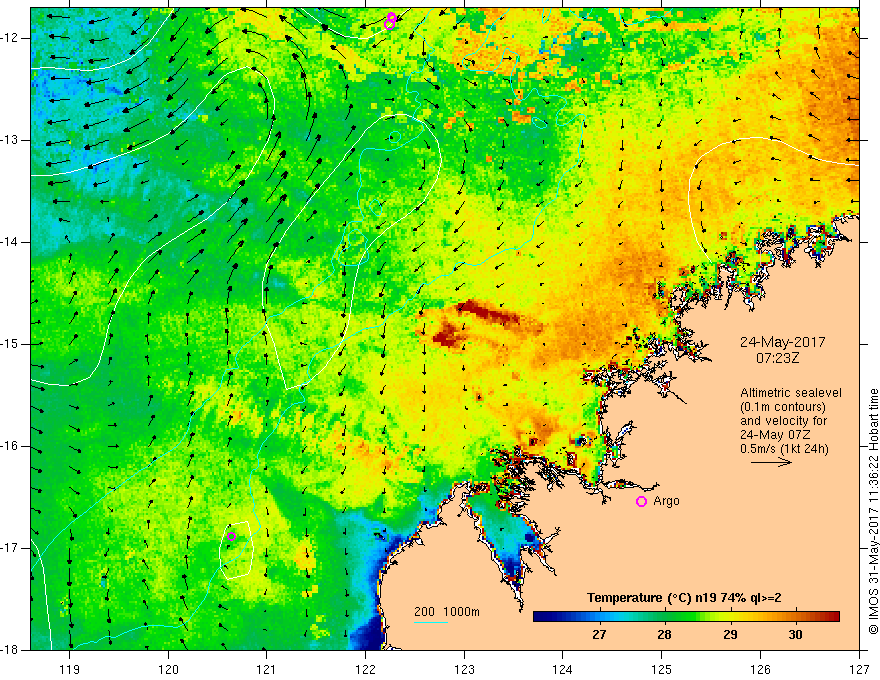
Task: Click the '24-May-2017' date text
Action: (x=782, y=342)
